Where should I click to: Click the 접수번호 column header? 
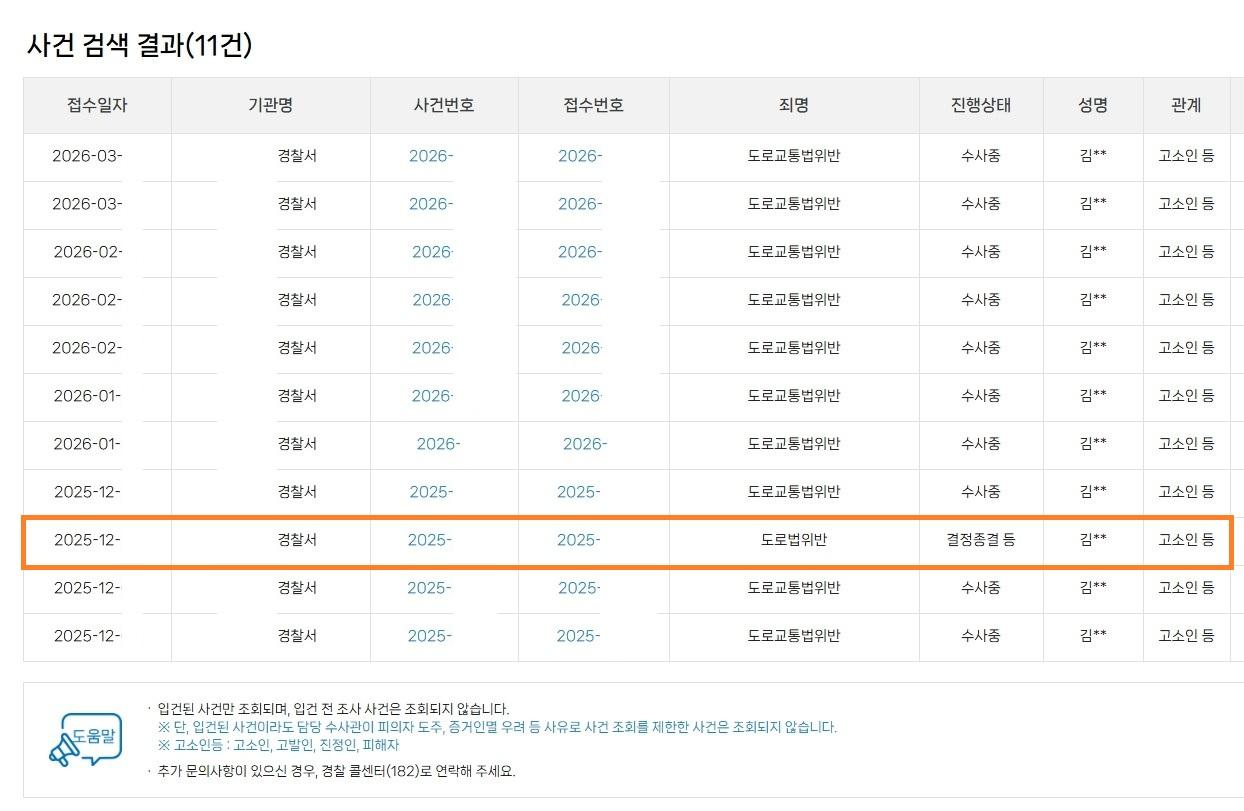[593, 105]
